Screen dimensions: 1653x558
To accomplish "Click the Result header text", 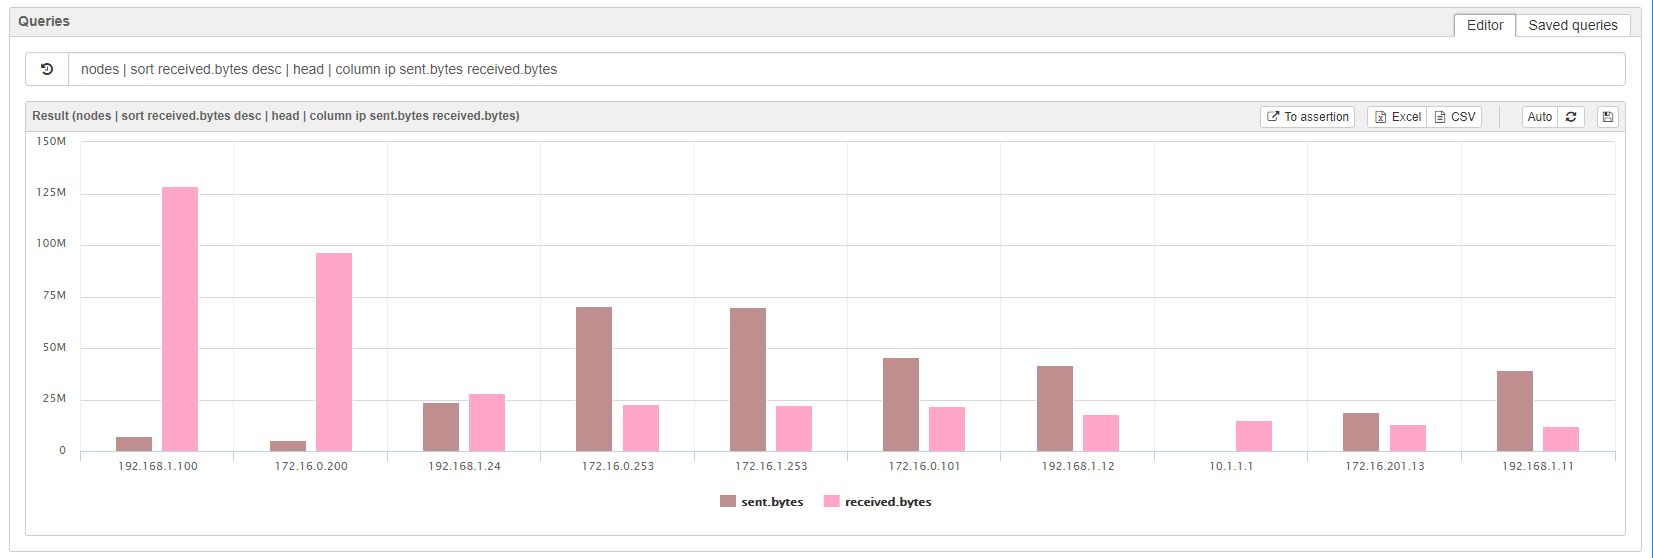I will tap(276, 116).
